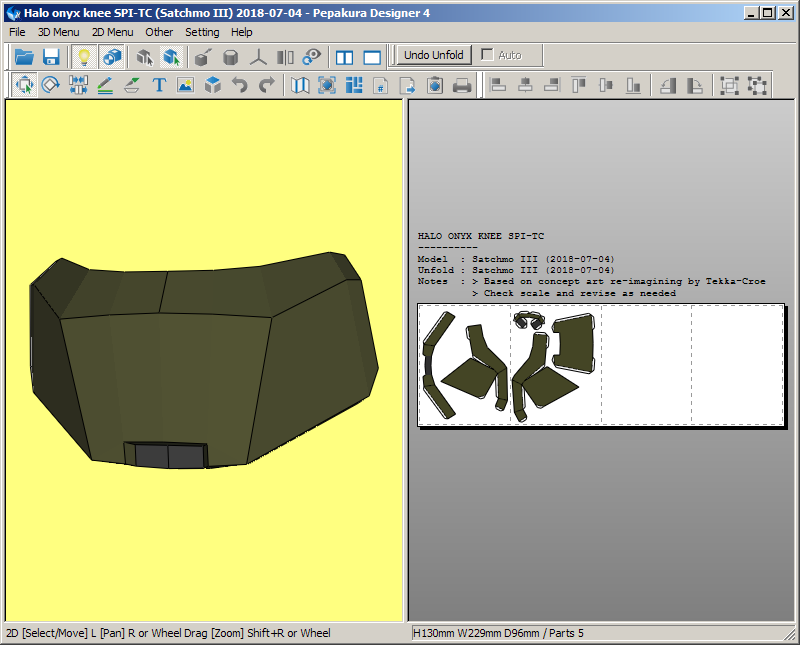
Task: Align selected parts to left edge
Action: click(x=498, y=85)
